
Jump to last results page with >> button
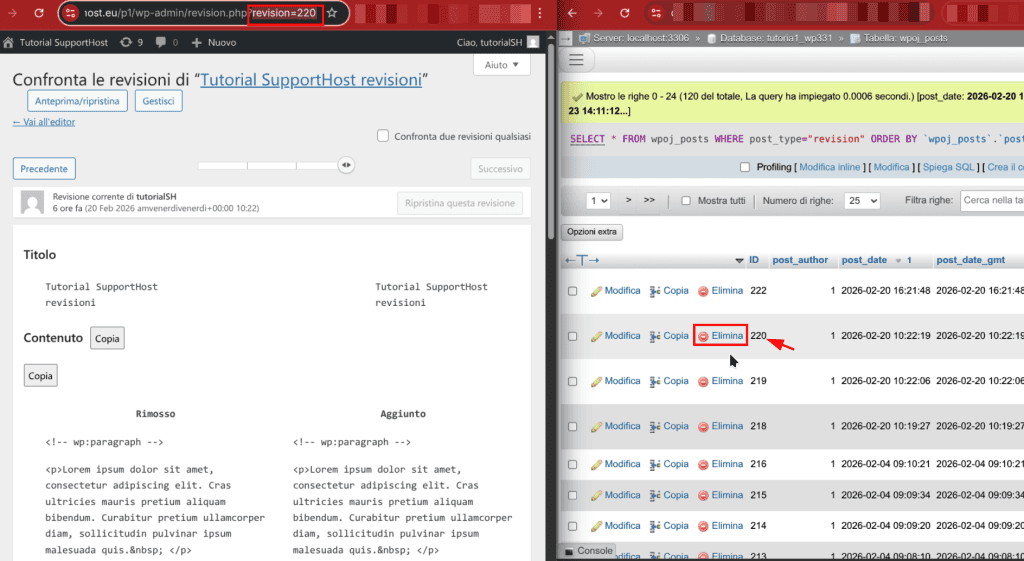[x=649, y=200]
